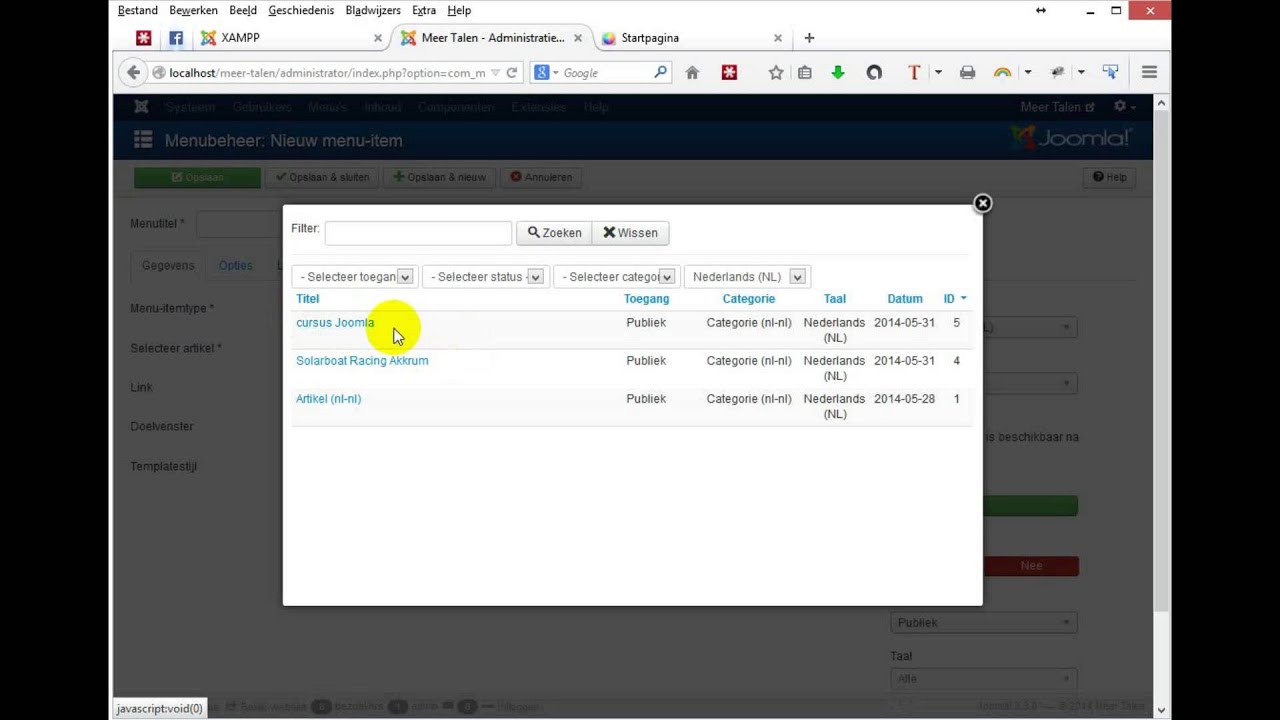Screen dimensions: 1280x720
Task: Click the page scrollbar up arrow
Action: pos(1161,103)
